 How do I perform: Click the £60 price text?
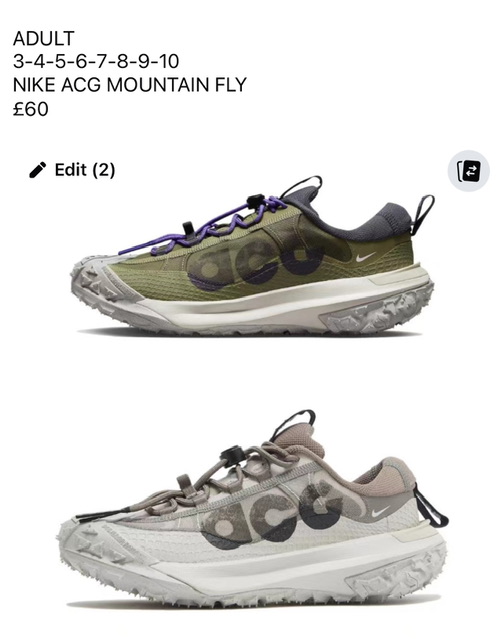click(31, 109)
